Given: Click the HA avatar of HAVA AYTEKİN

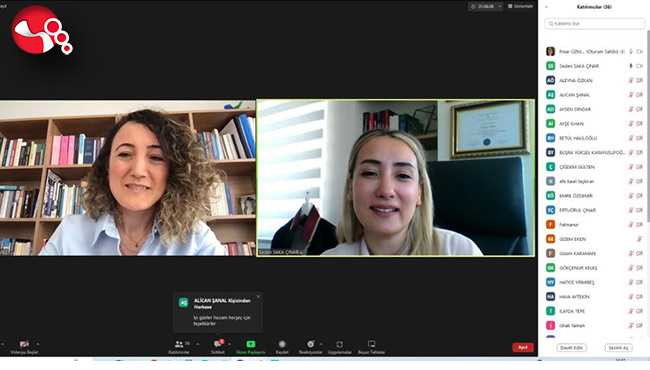Looking at the screenshot, I should [x=550, y=297].
